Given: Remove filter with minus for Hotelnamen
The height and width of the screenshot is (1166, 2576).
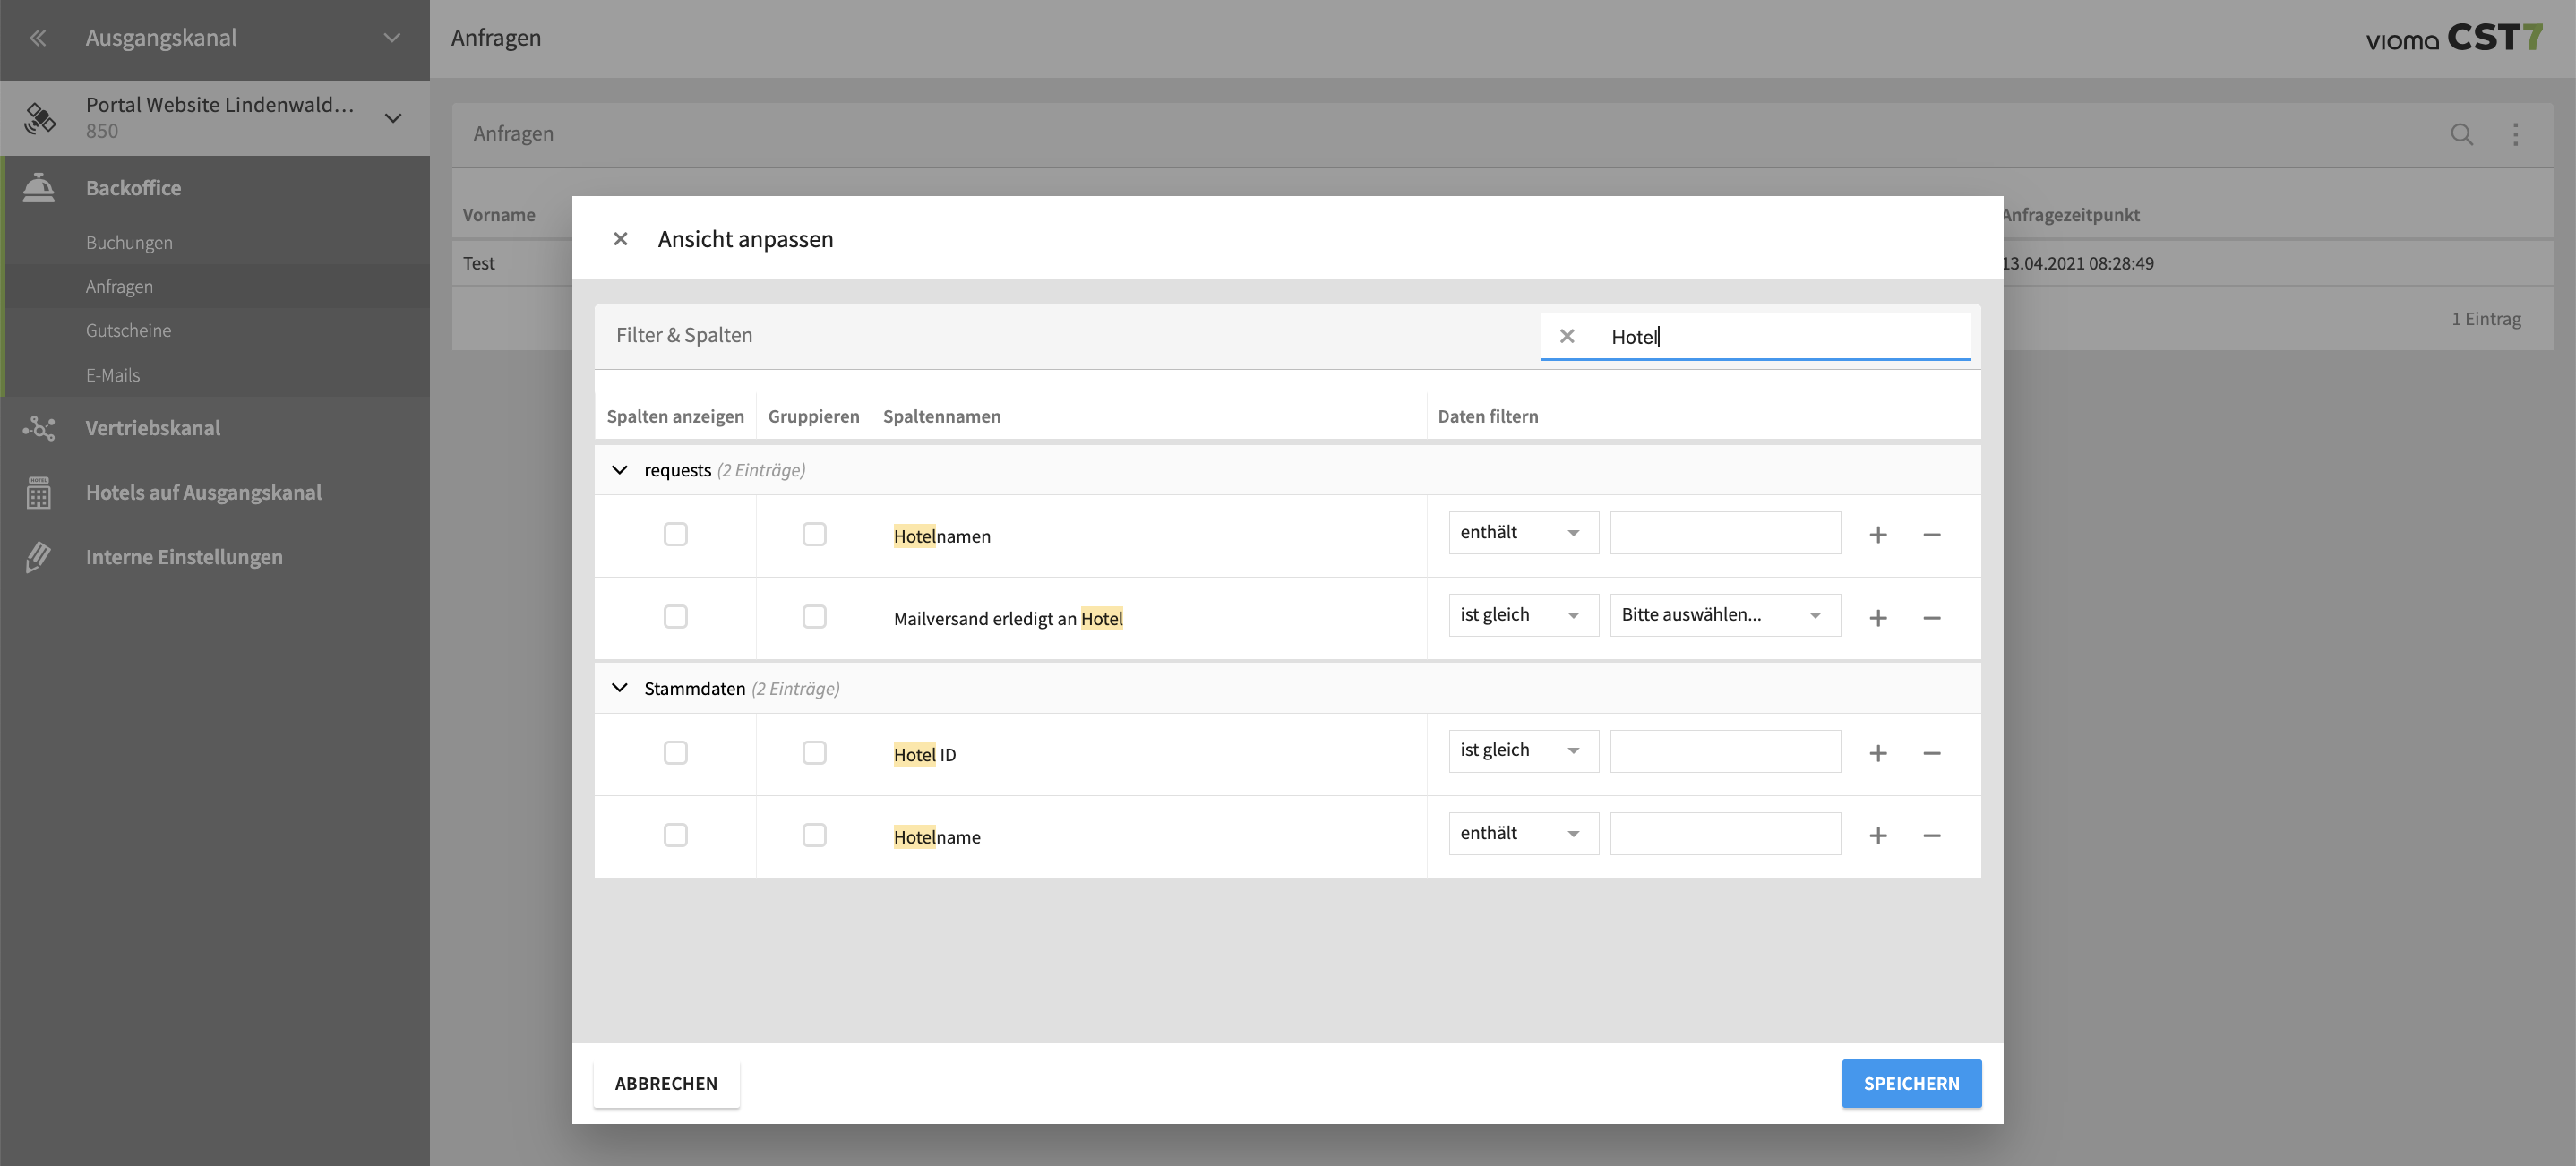Looking at the screenshot, I should [1932, 535].
